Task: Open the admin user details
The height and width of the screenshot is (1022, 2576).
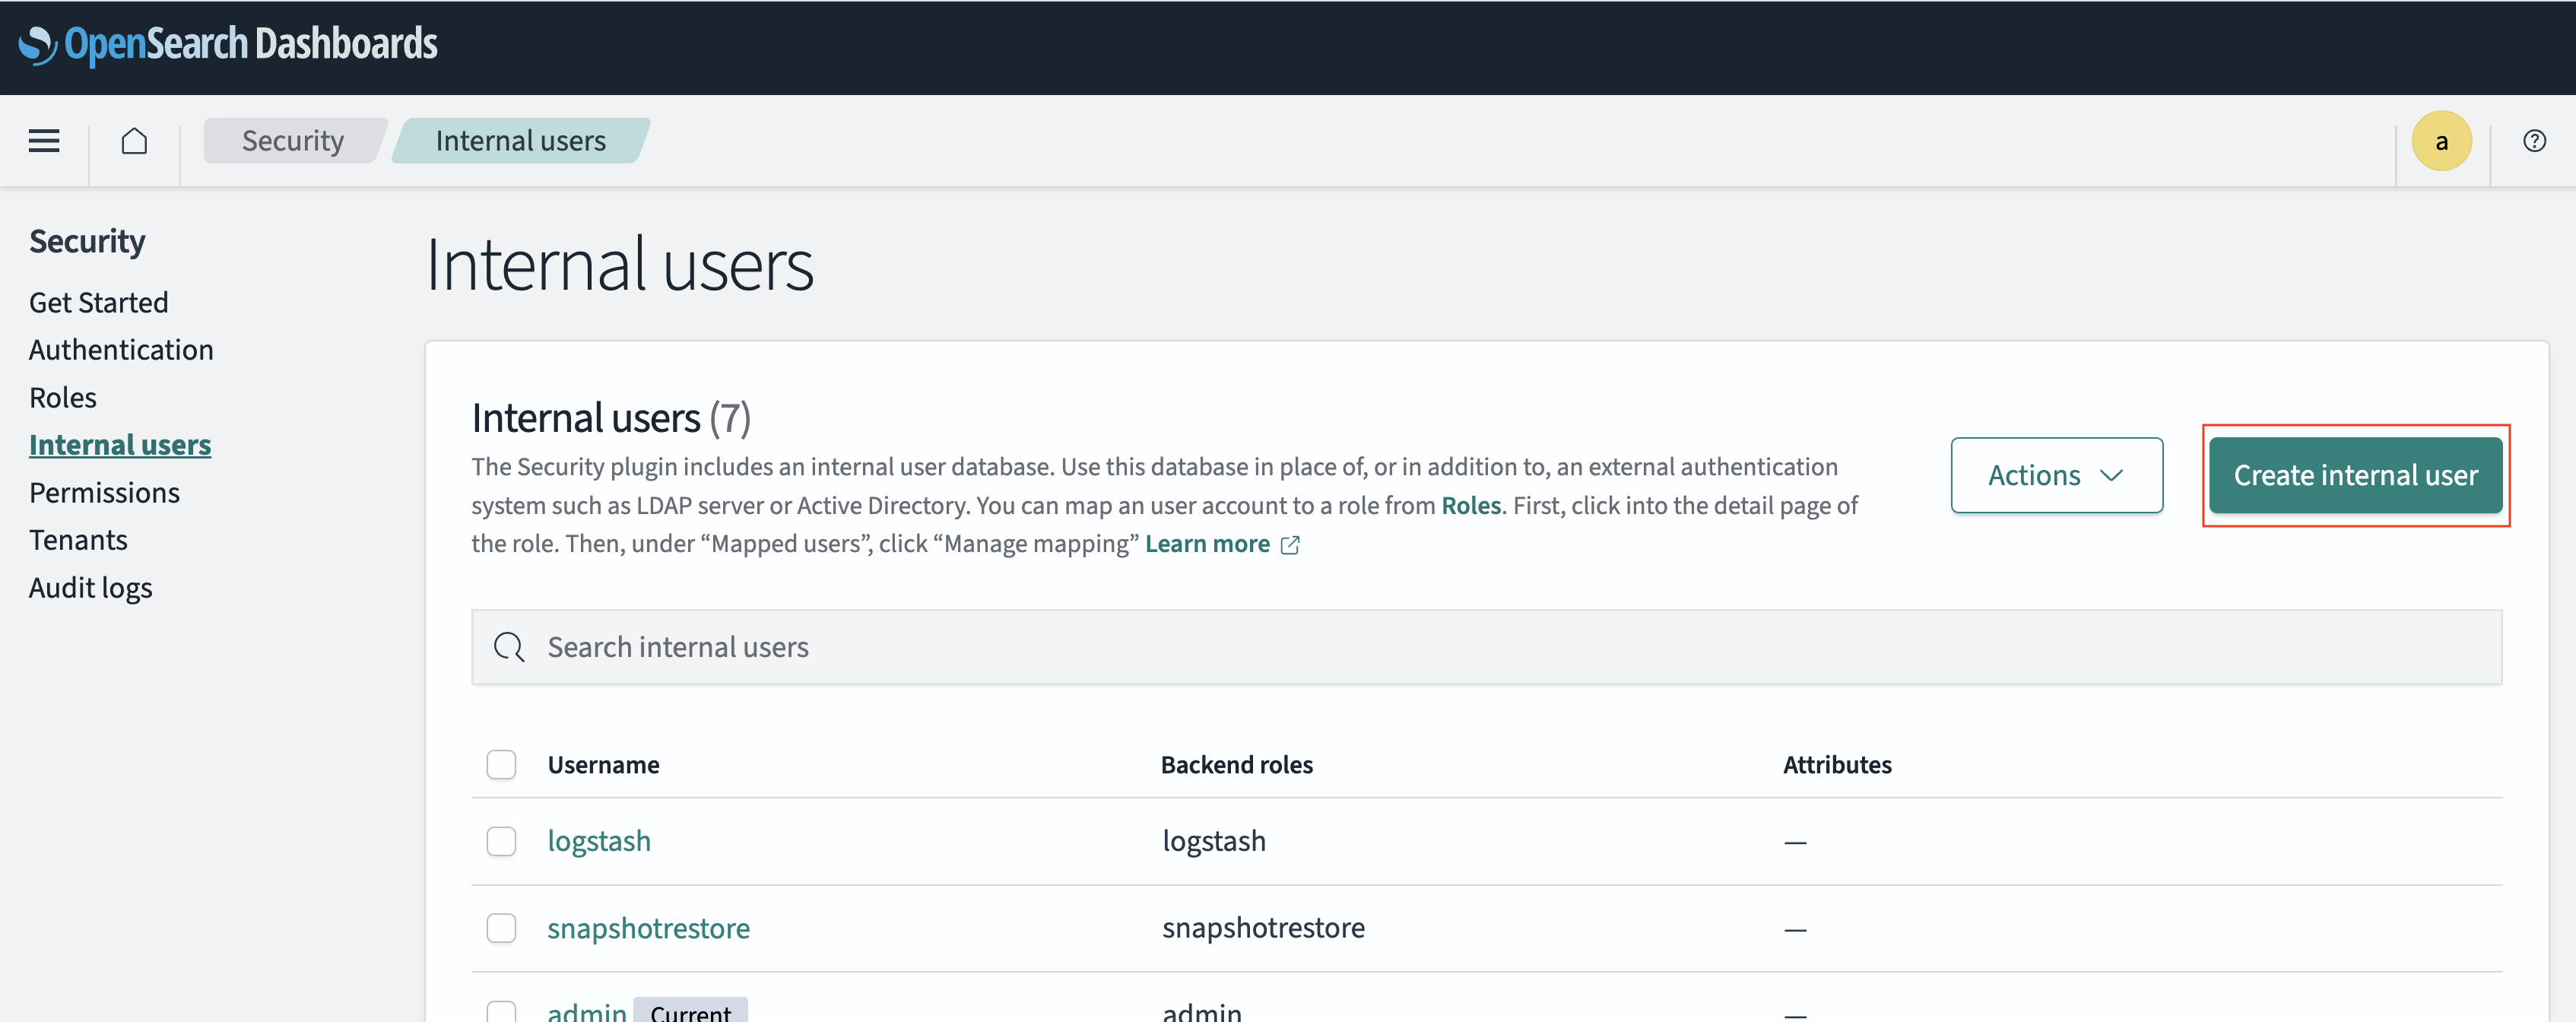Action: click(587, 1011)
